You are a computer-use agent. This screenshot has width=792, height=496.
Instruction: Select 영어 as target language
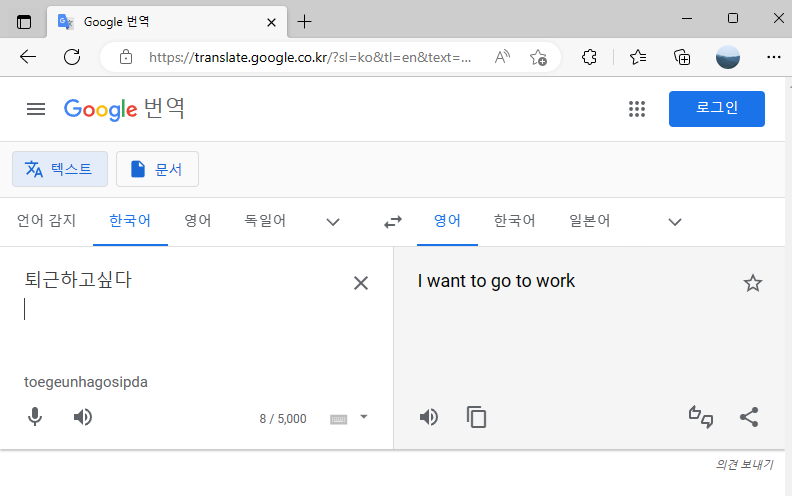pyautogui.click(x=447, y=221)
